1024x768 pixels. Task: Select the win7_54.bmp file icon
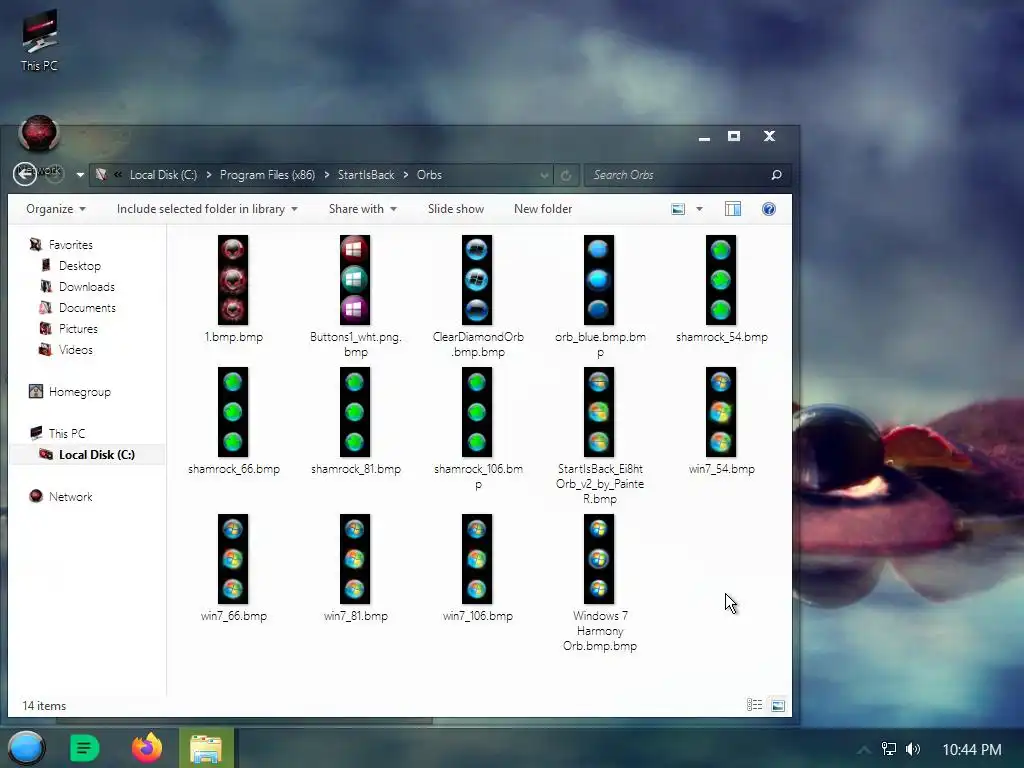721,411
